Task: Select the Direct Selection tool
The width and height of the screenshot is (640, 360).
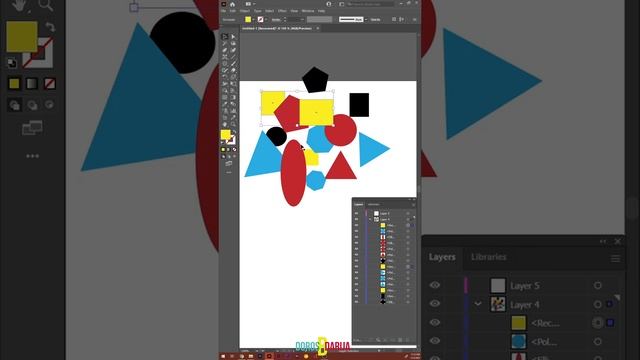Action: pyautogui.click(x=233, y=36)
